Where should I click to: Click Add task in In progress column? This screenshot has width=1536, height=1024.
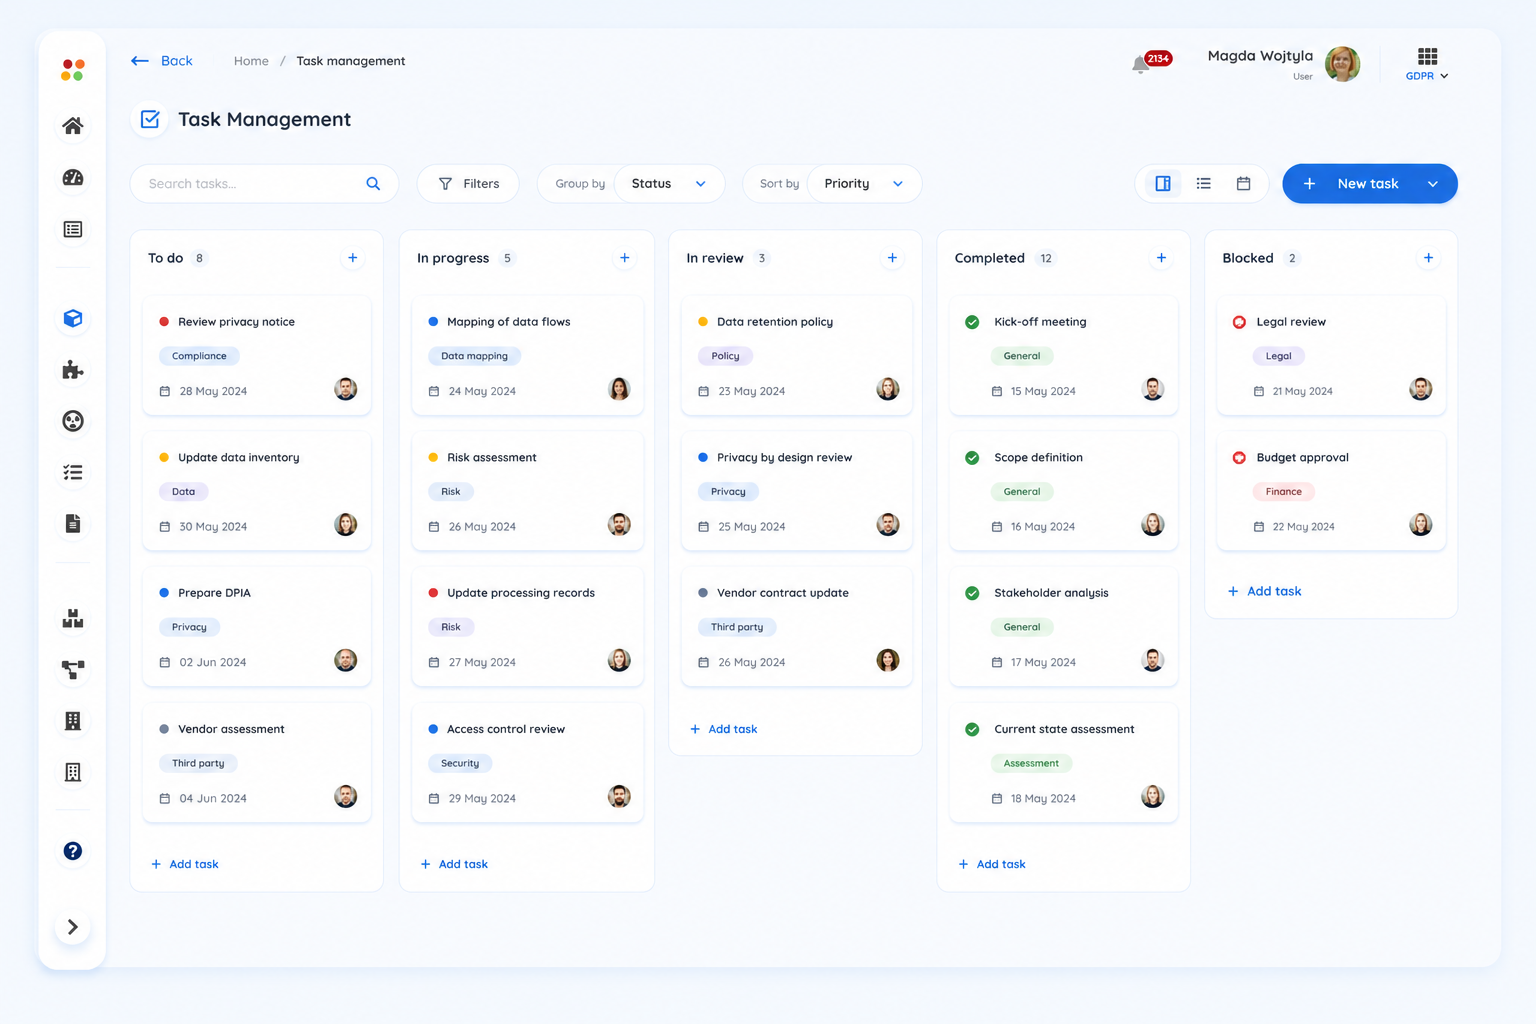coord(454,864)
